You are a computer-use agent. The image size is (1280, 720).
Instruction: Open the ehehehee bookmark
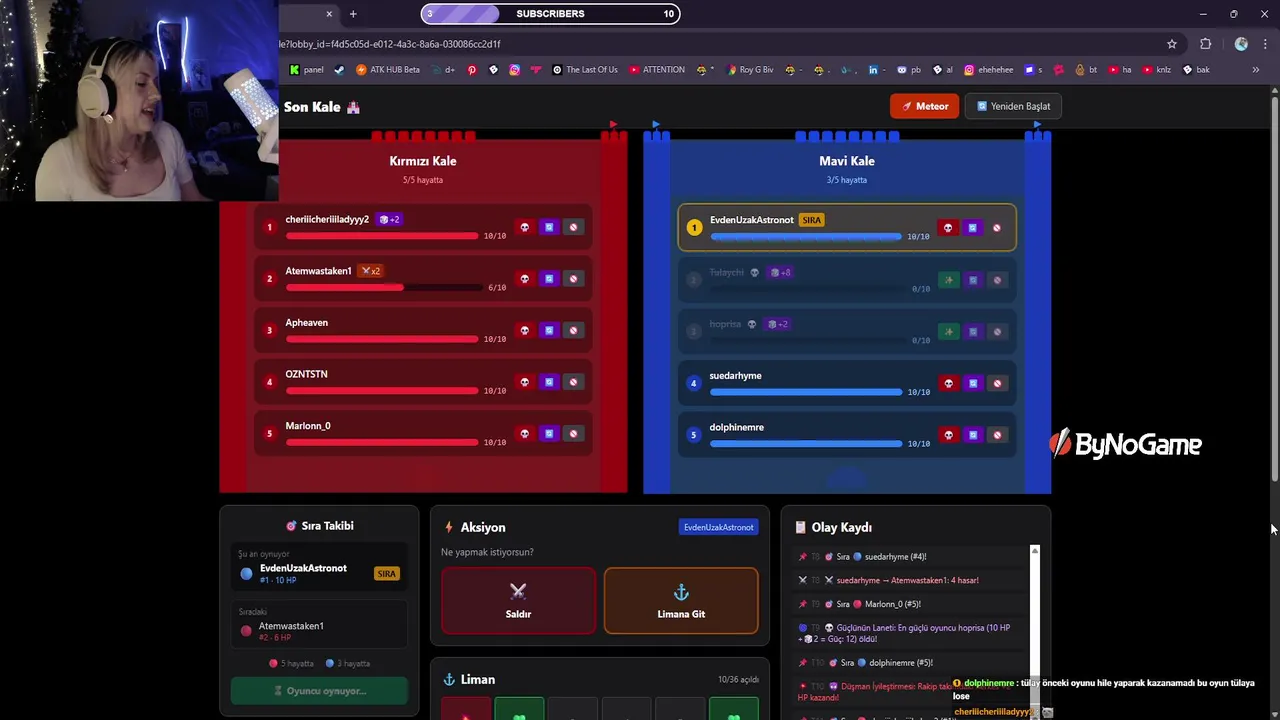pos(987,70)
